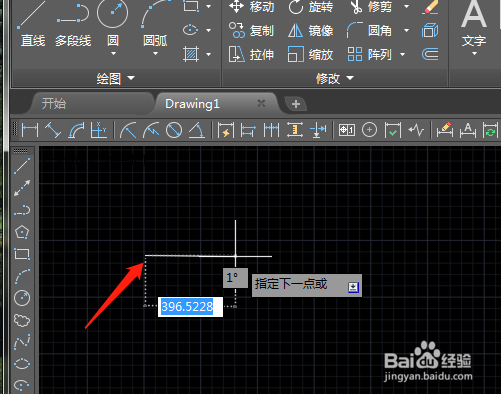This screenshot has height=394, width=501.
Task: Select Revision Cloud tool in left toolbar
Action: point(22,320)
